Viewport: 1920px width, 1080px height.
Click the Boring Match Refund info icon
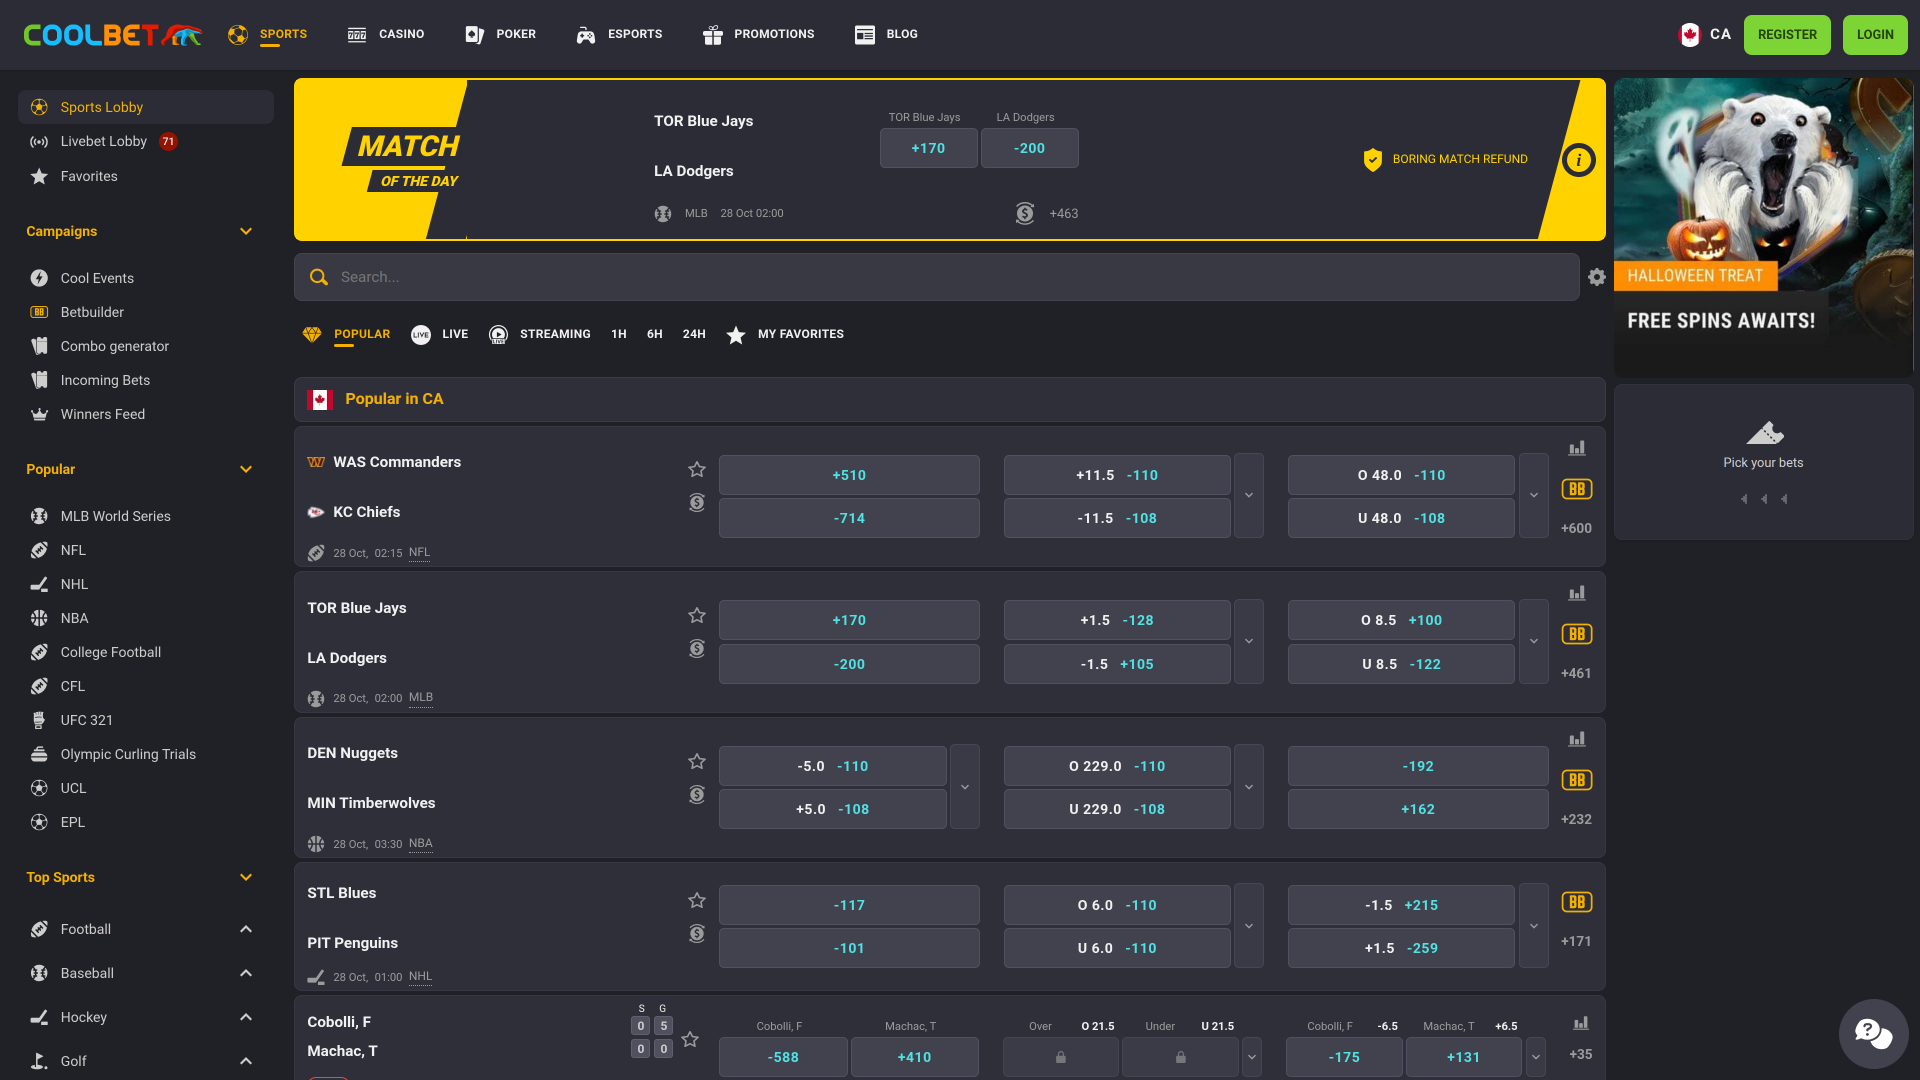(1578, 160)
